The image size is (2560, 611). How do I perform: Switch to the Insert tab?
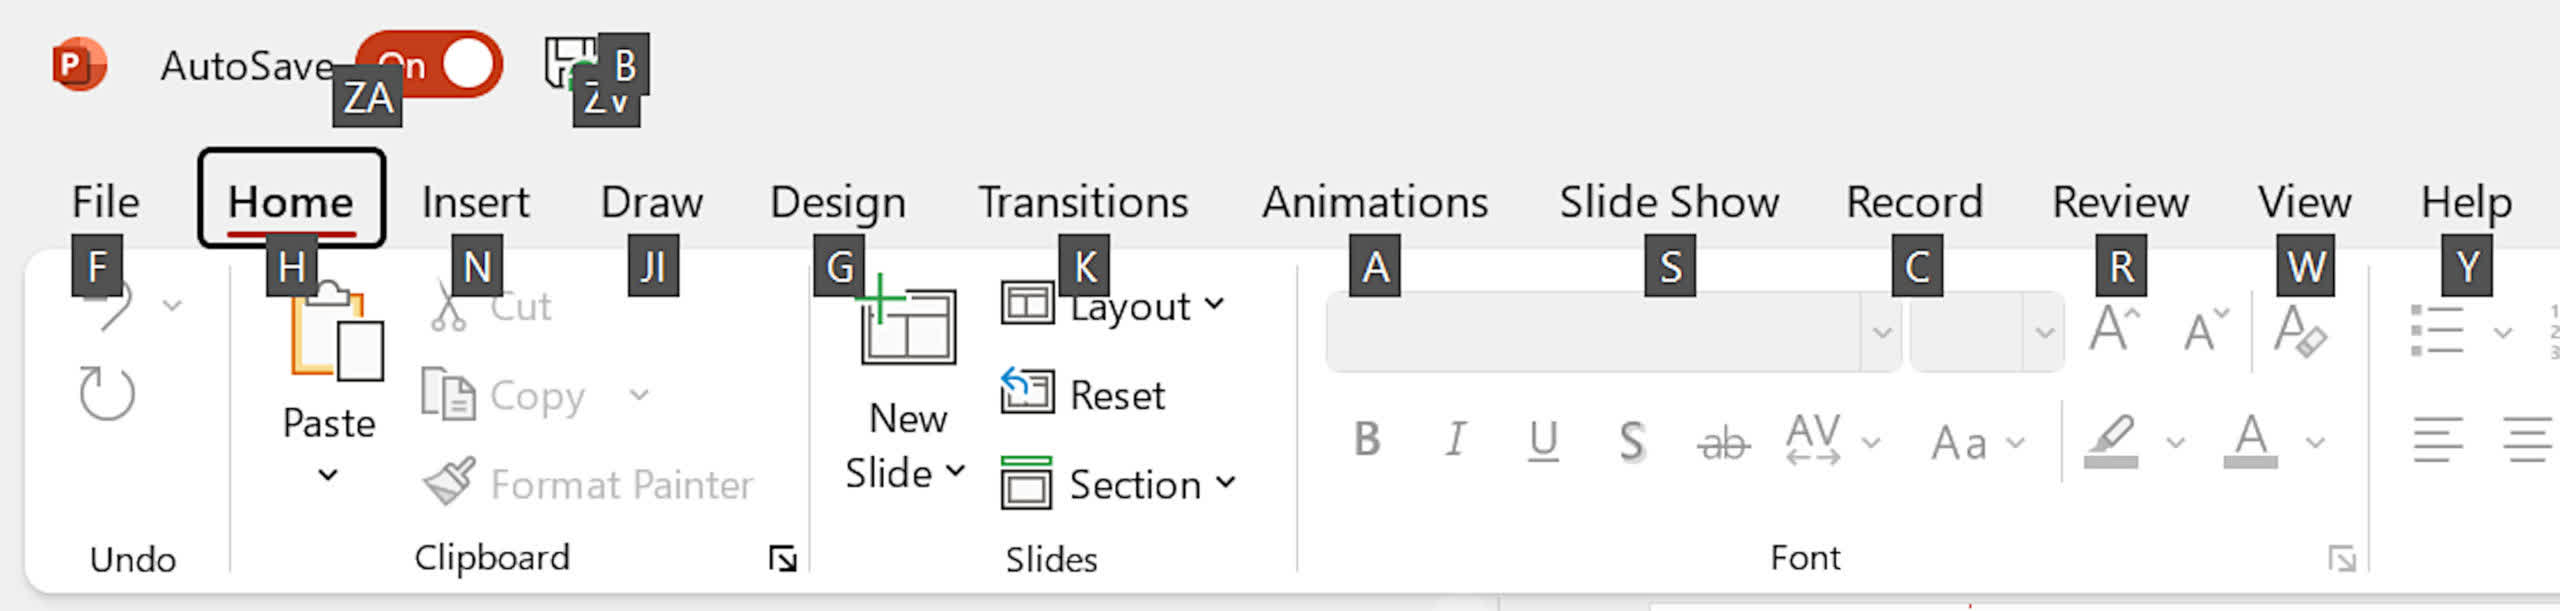tap(475, 203)
